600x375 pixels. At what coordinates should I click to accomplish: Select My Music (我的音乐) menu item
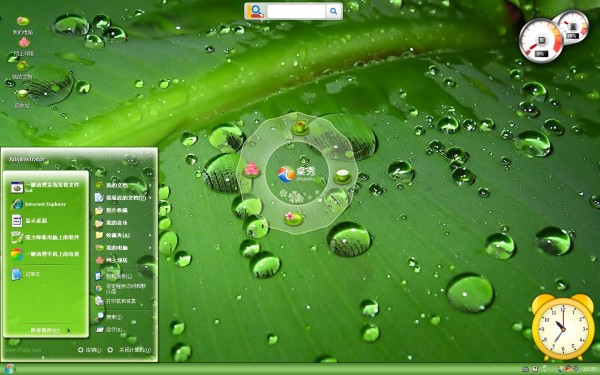111,222
